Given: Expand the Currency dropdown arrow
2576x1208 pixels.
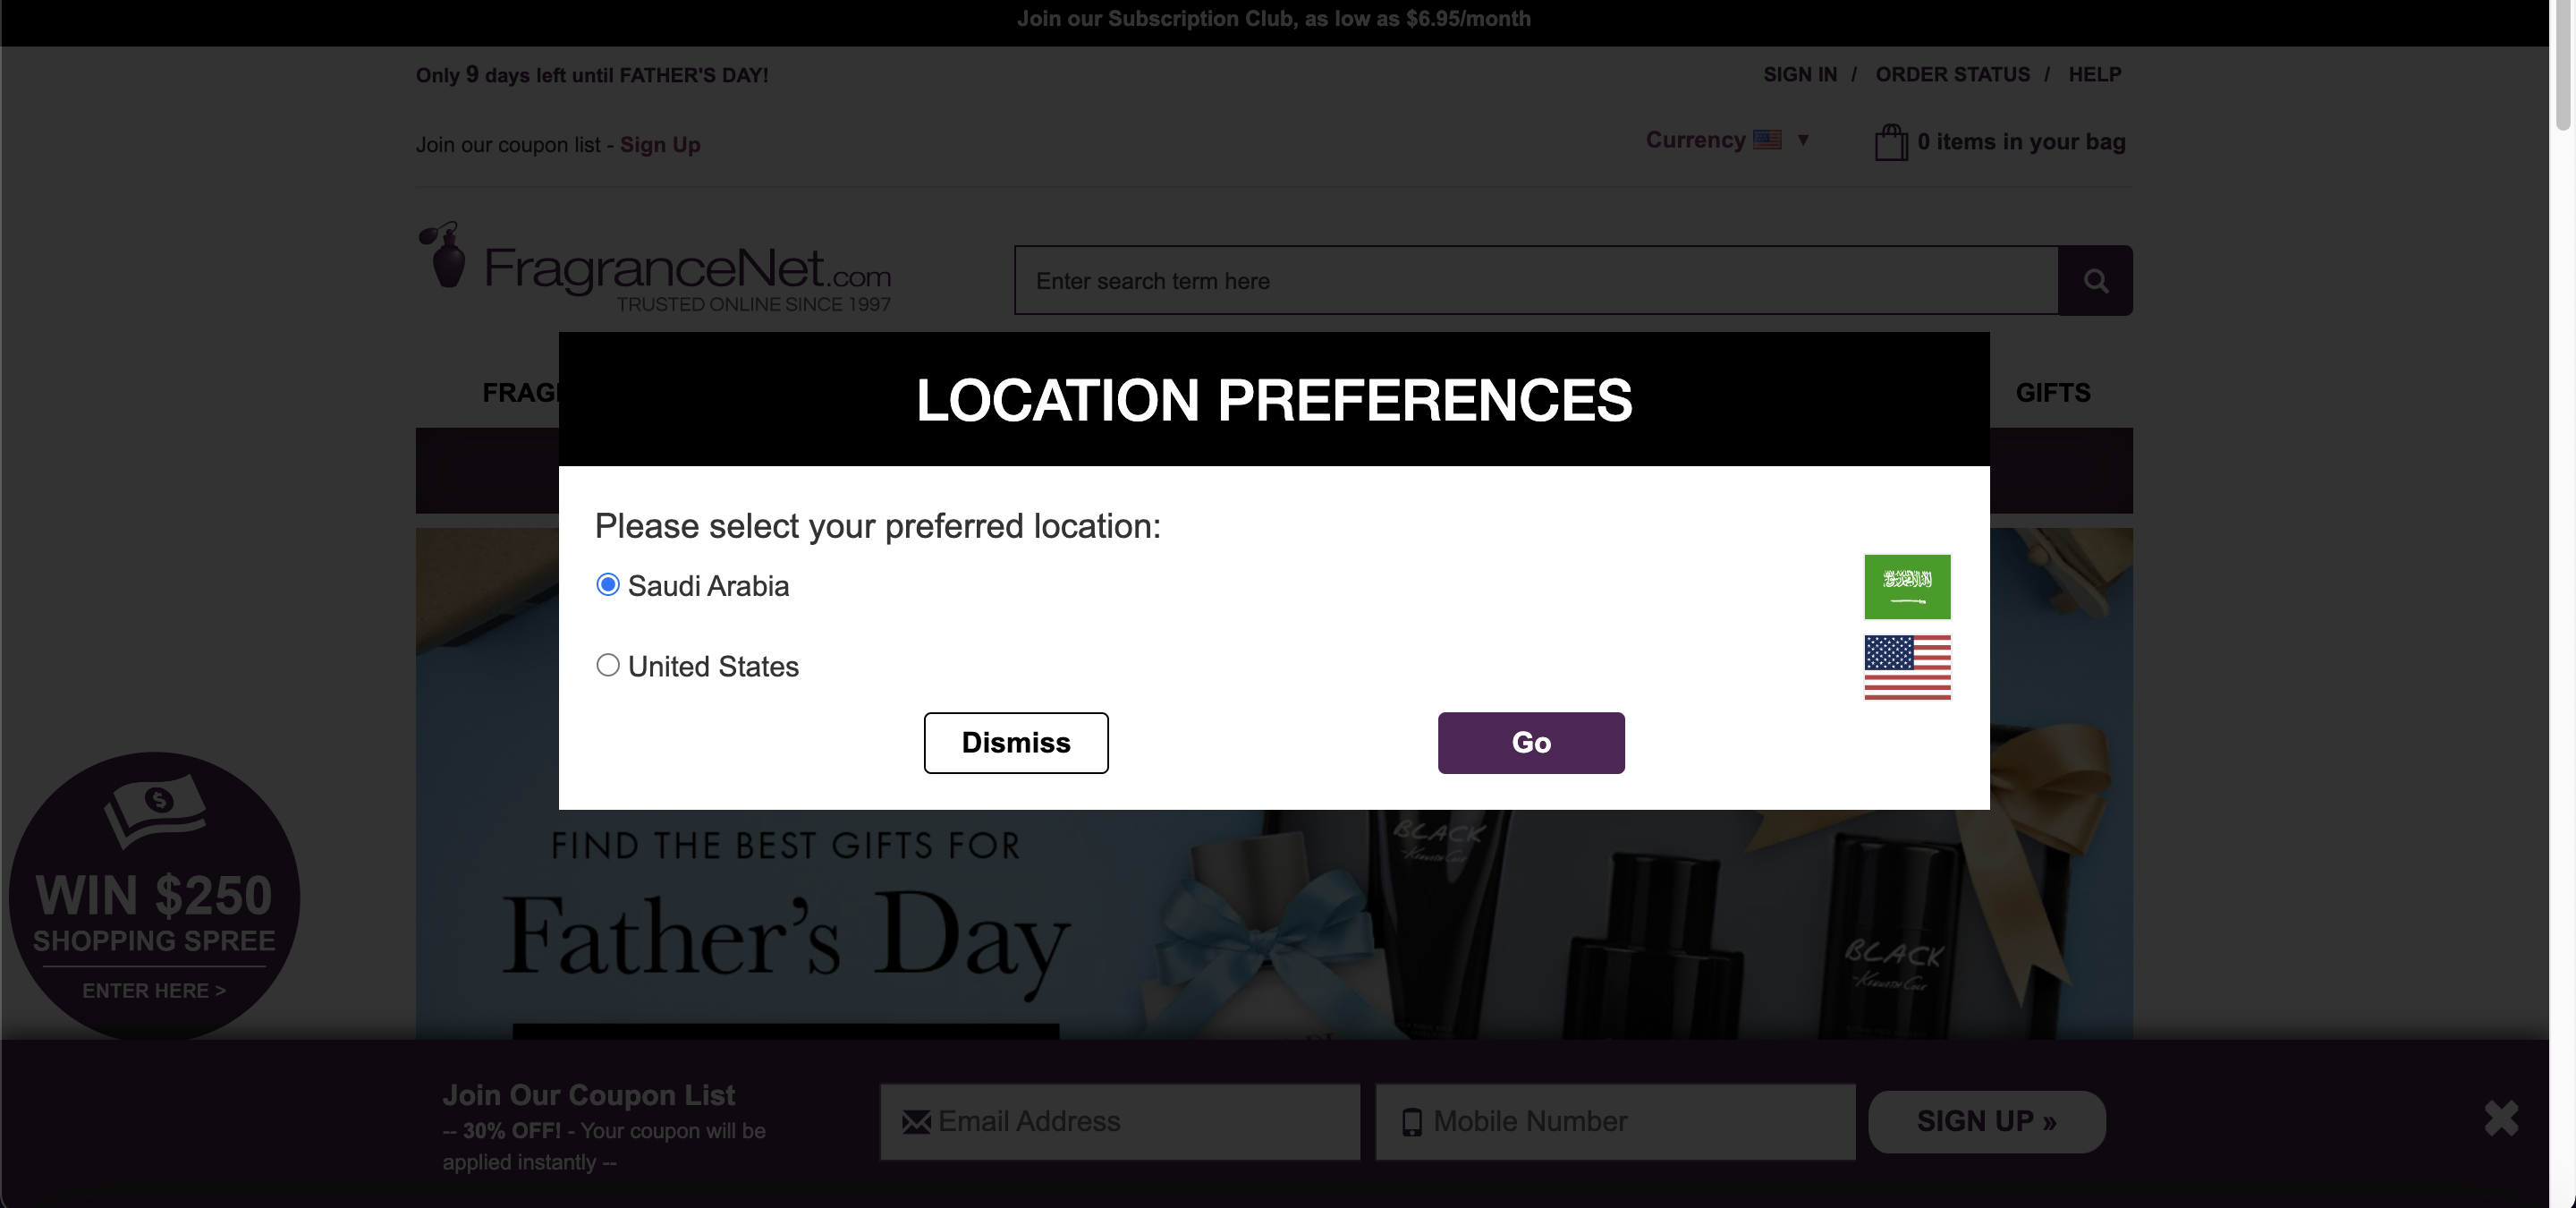Looking at the screenshot, I should coord(1803,140).
